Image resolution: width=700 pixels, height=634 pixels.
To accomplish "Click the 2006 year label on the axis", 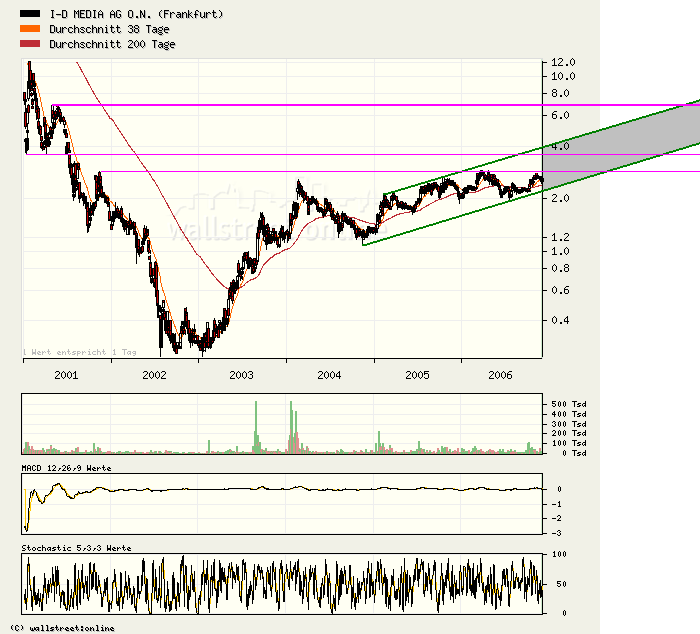I will tap(501, 375).
